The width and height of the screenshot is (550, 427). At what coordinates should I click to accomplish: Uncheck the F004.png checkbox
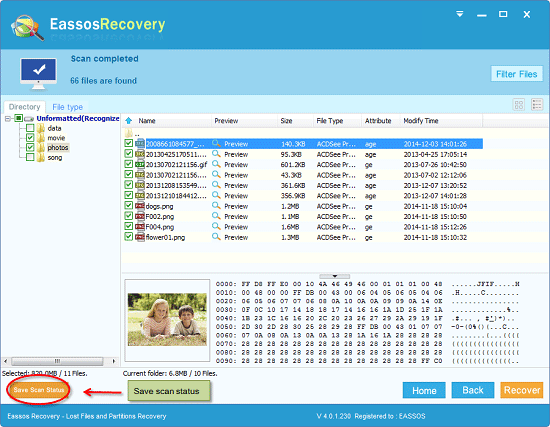tap(128, 227)
